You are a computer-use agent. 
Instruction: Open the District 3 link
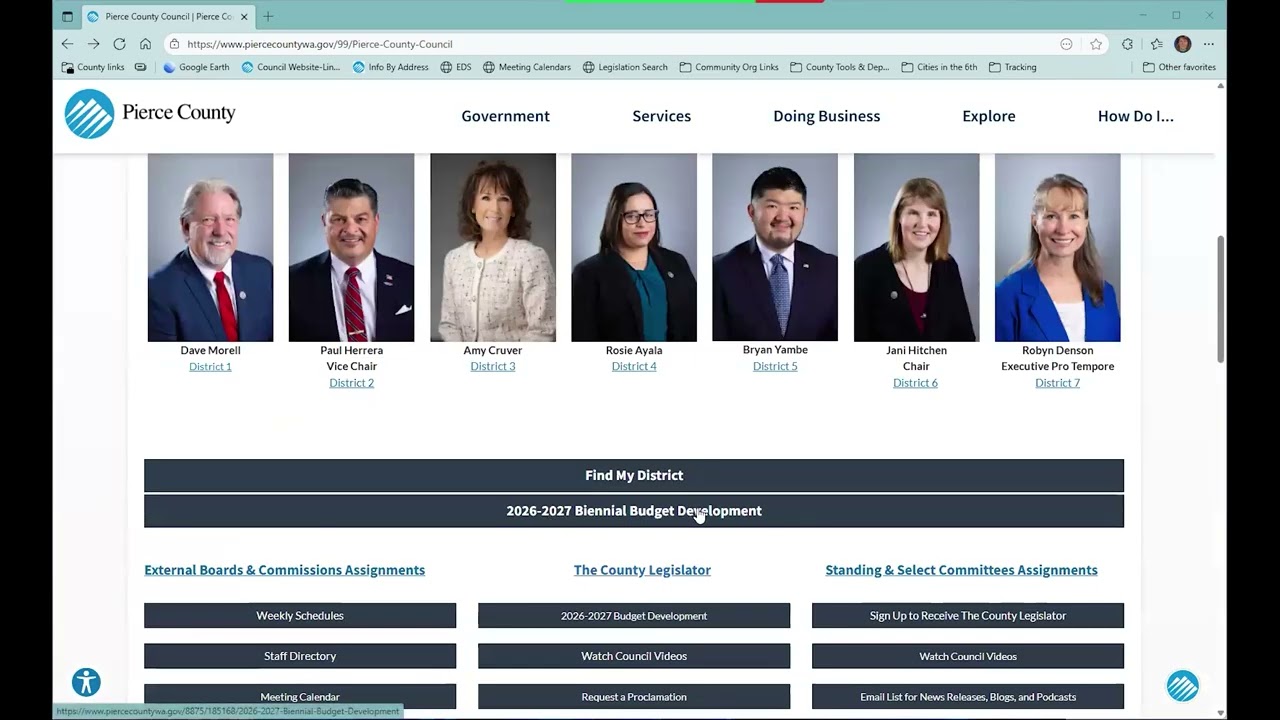pyautogui.click(x=493, y=366)
